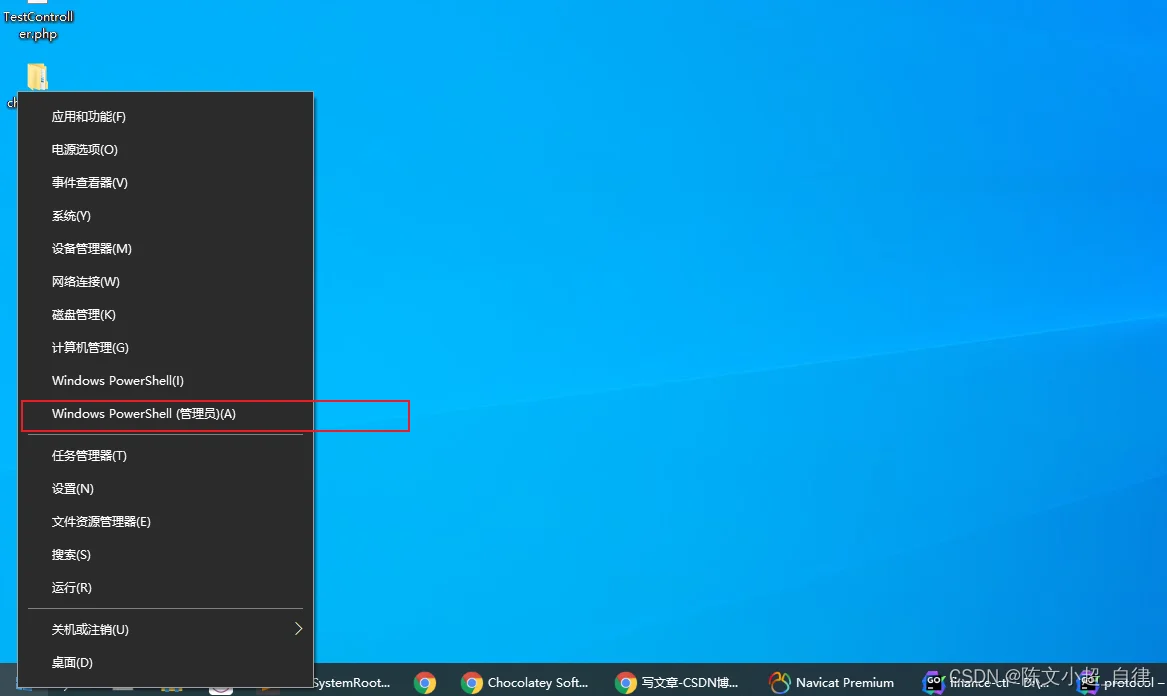Launch 文件资源管理器(E)
The height and width of the screenshot is (696, 1167).
[165, 522]
